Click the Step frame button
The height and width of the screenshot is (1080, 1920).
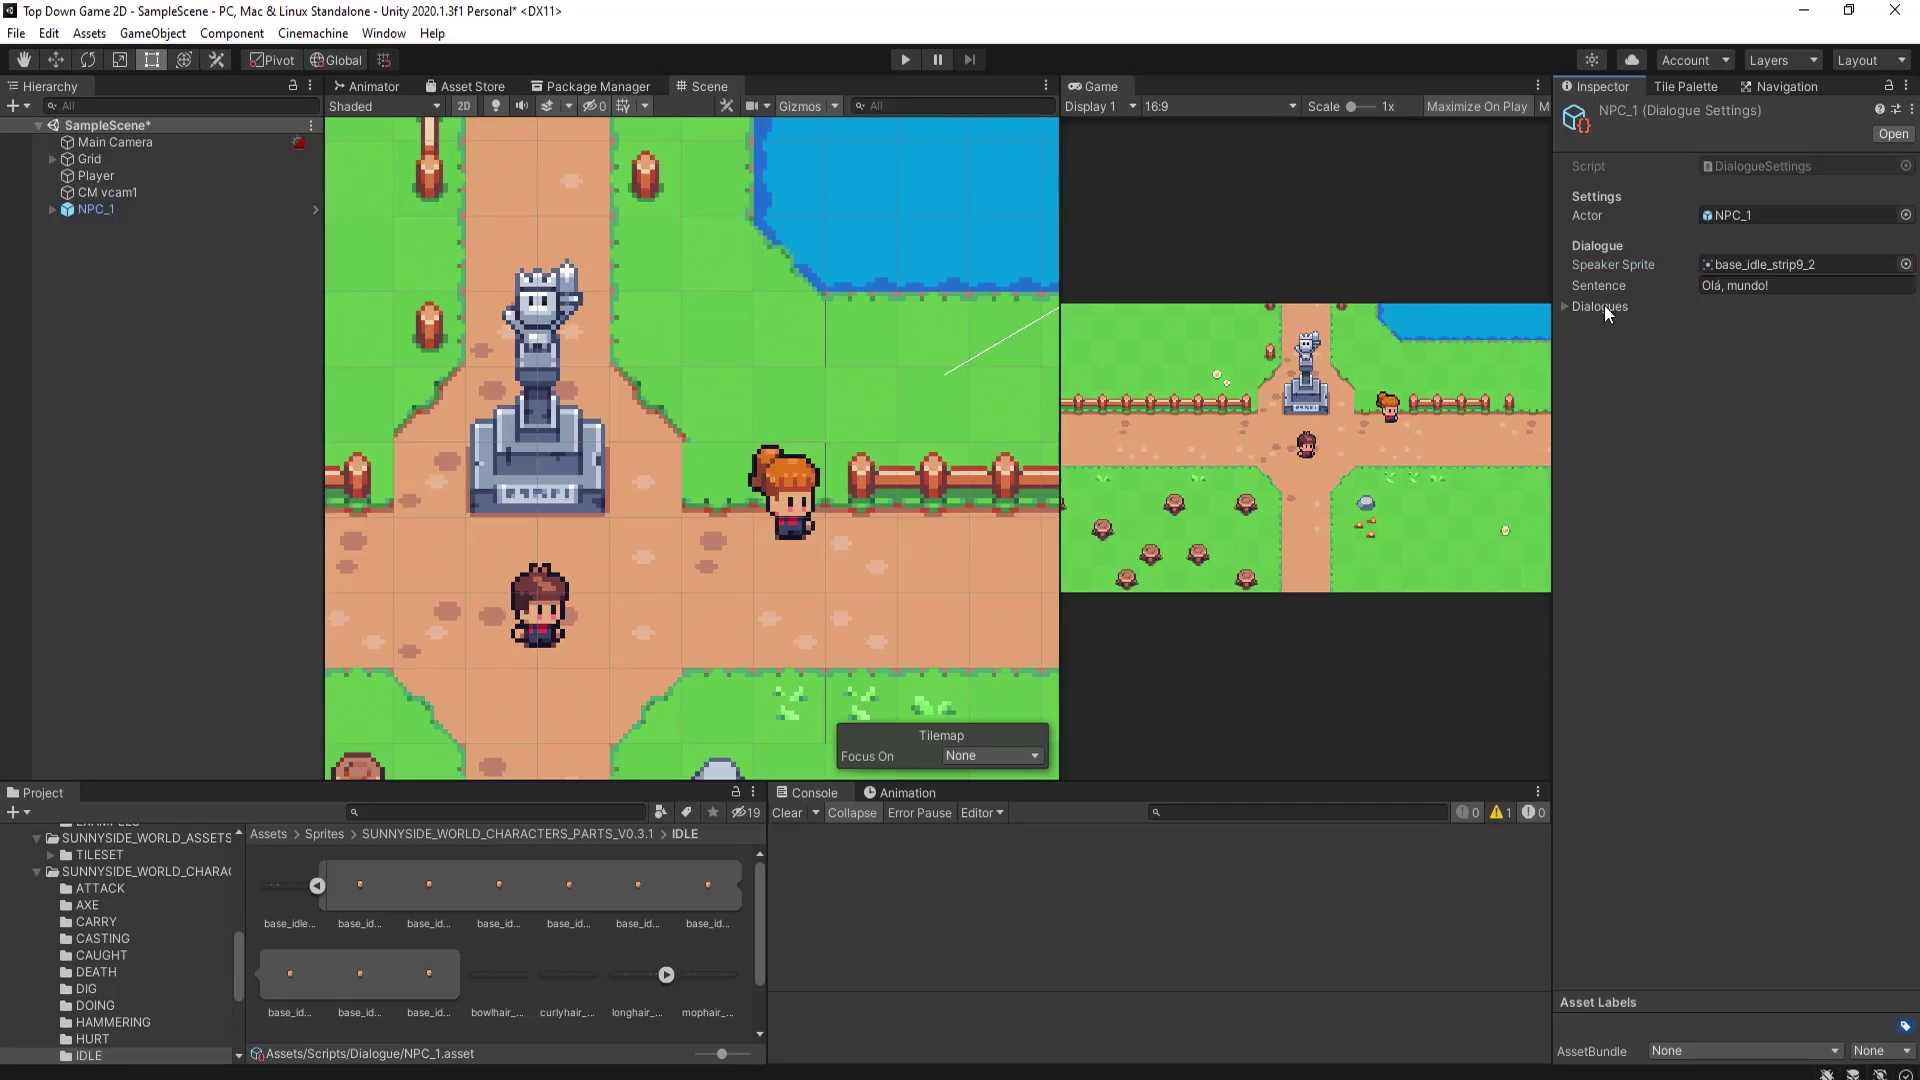coord(969,60)
